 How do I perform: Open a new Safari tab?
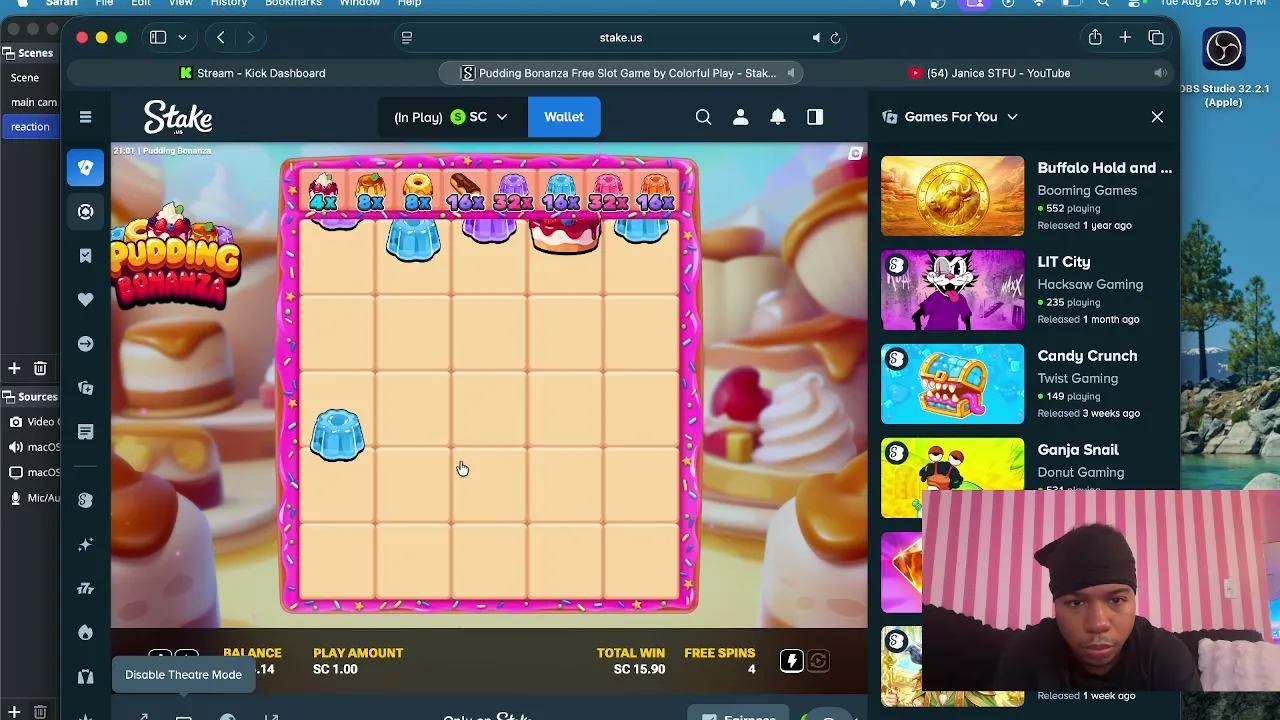click(x=1125, y=38)
